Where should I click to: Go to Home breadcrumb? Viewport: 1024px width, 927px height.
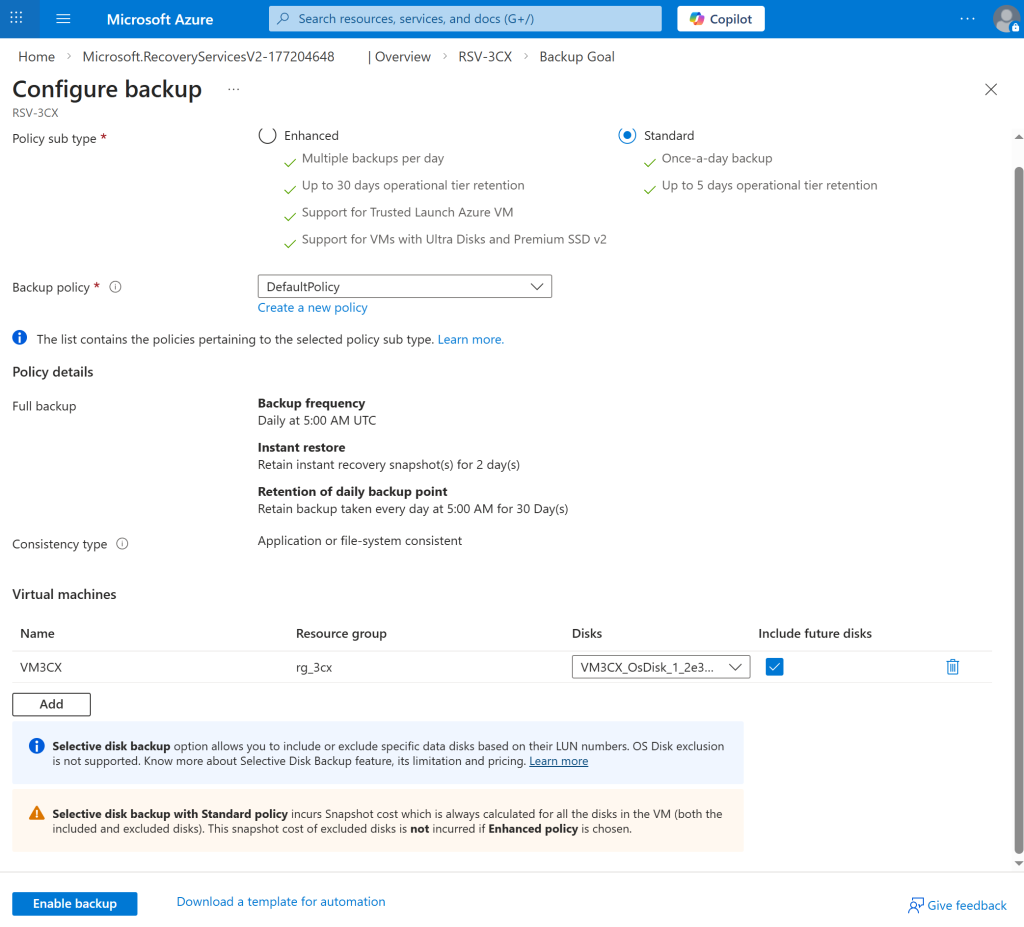click(37, 57)
